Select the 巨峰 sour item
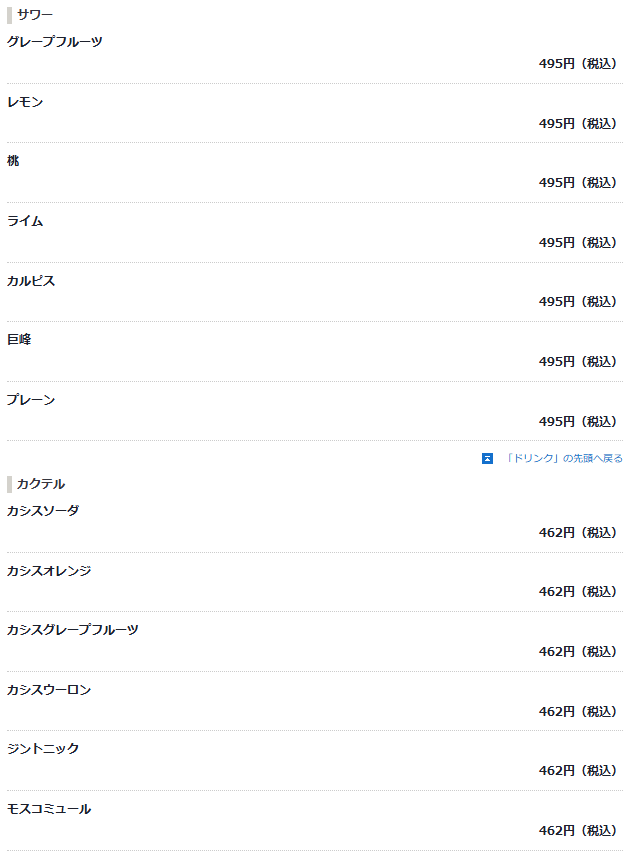630x858 pixels. click(x=19, y=340)
